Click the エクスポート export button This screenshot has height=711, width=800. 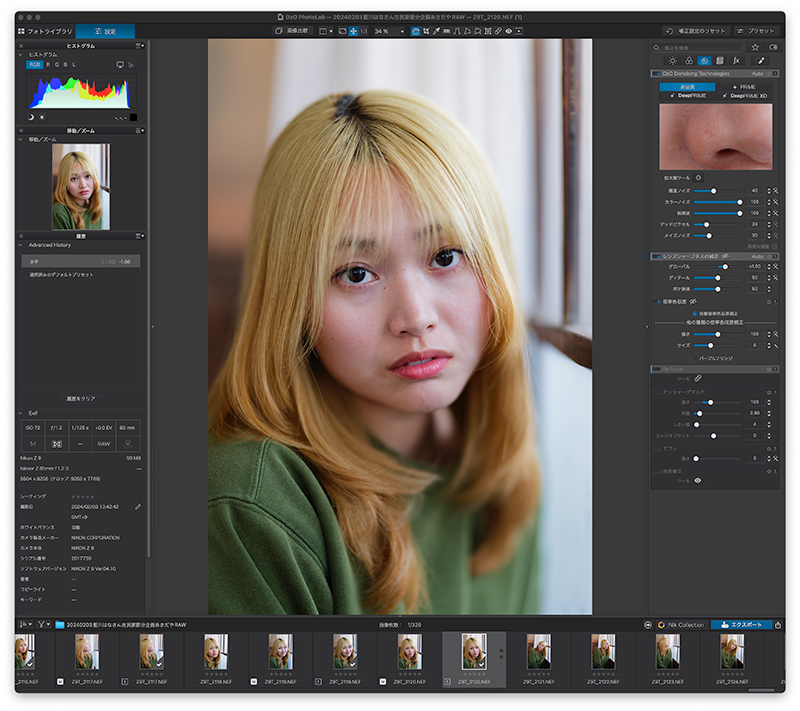(x=741, y=625)
